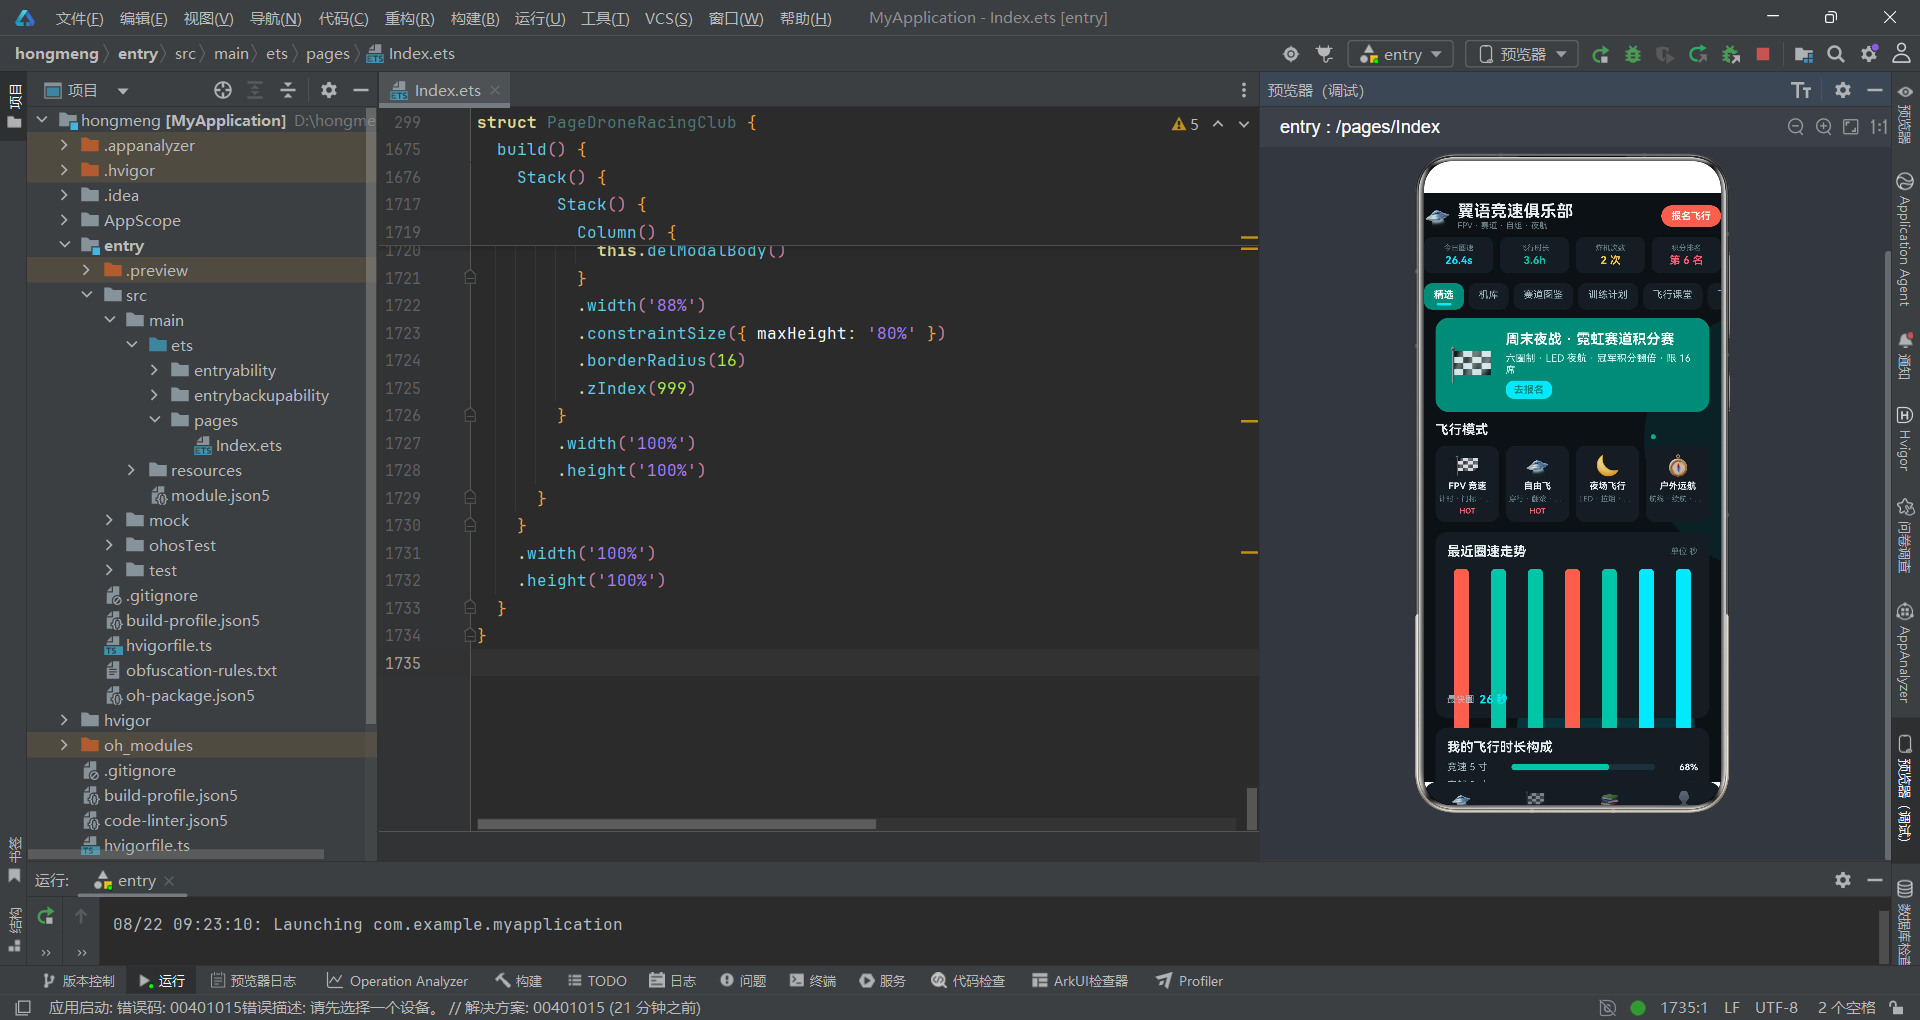Expand the oh_modules folder

point(64,745)
